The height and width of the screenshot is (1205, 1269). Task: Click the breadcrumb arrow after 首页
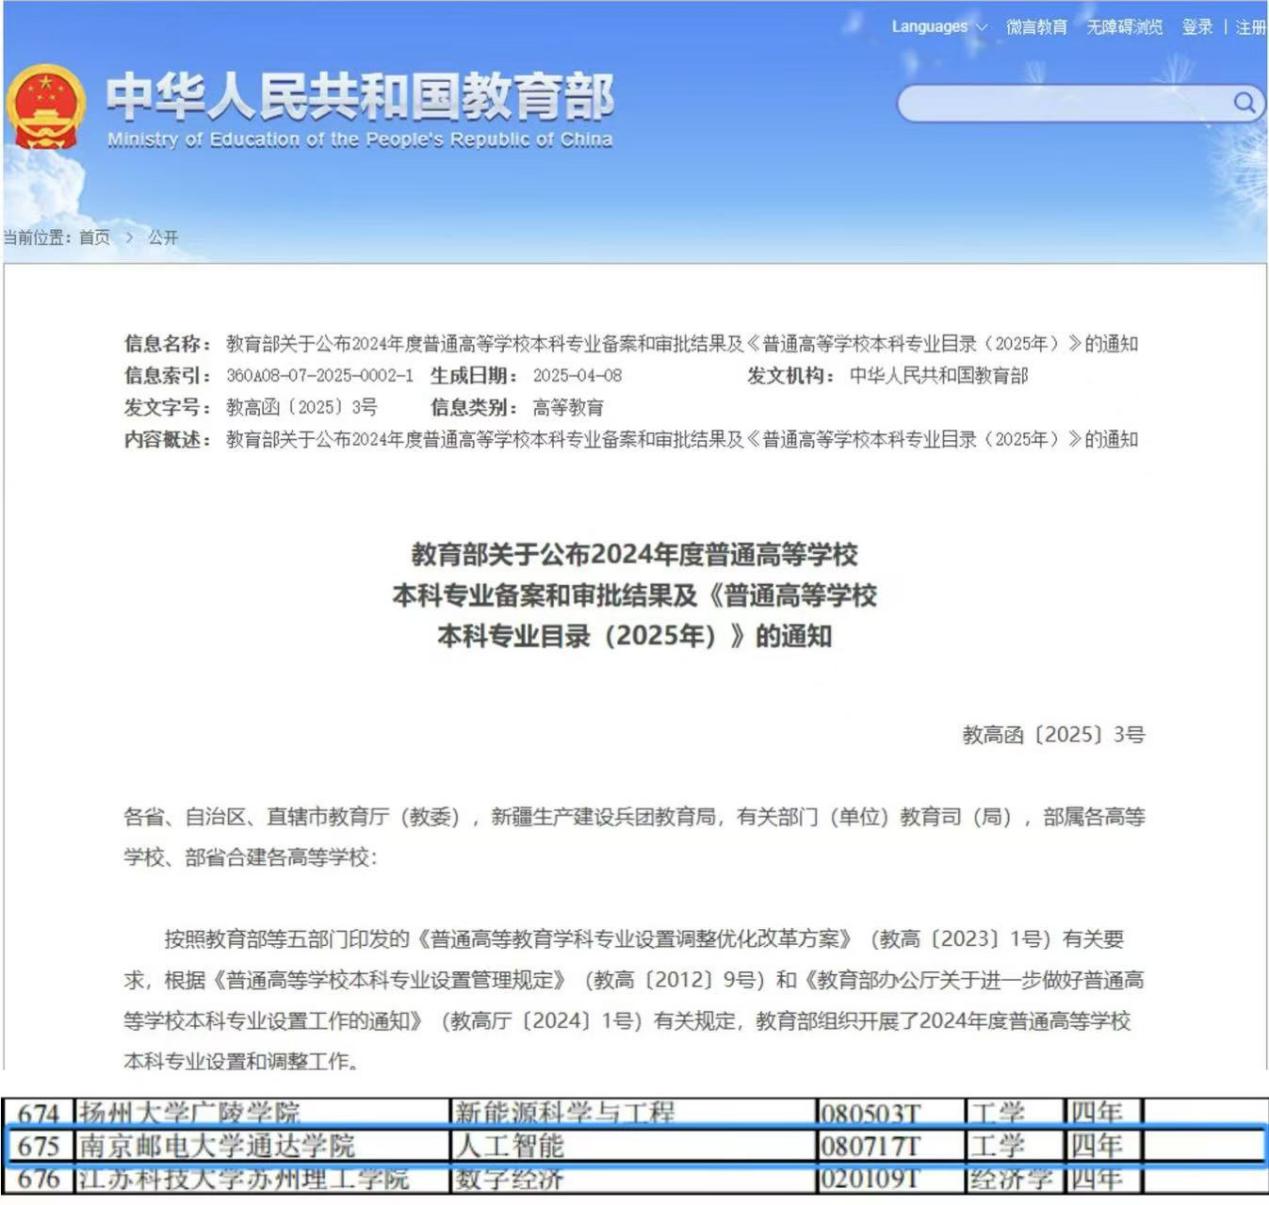(x=129, y=238)
